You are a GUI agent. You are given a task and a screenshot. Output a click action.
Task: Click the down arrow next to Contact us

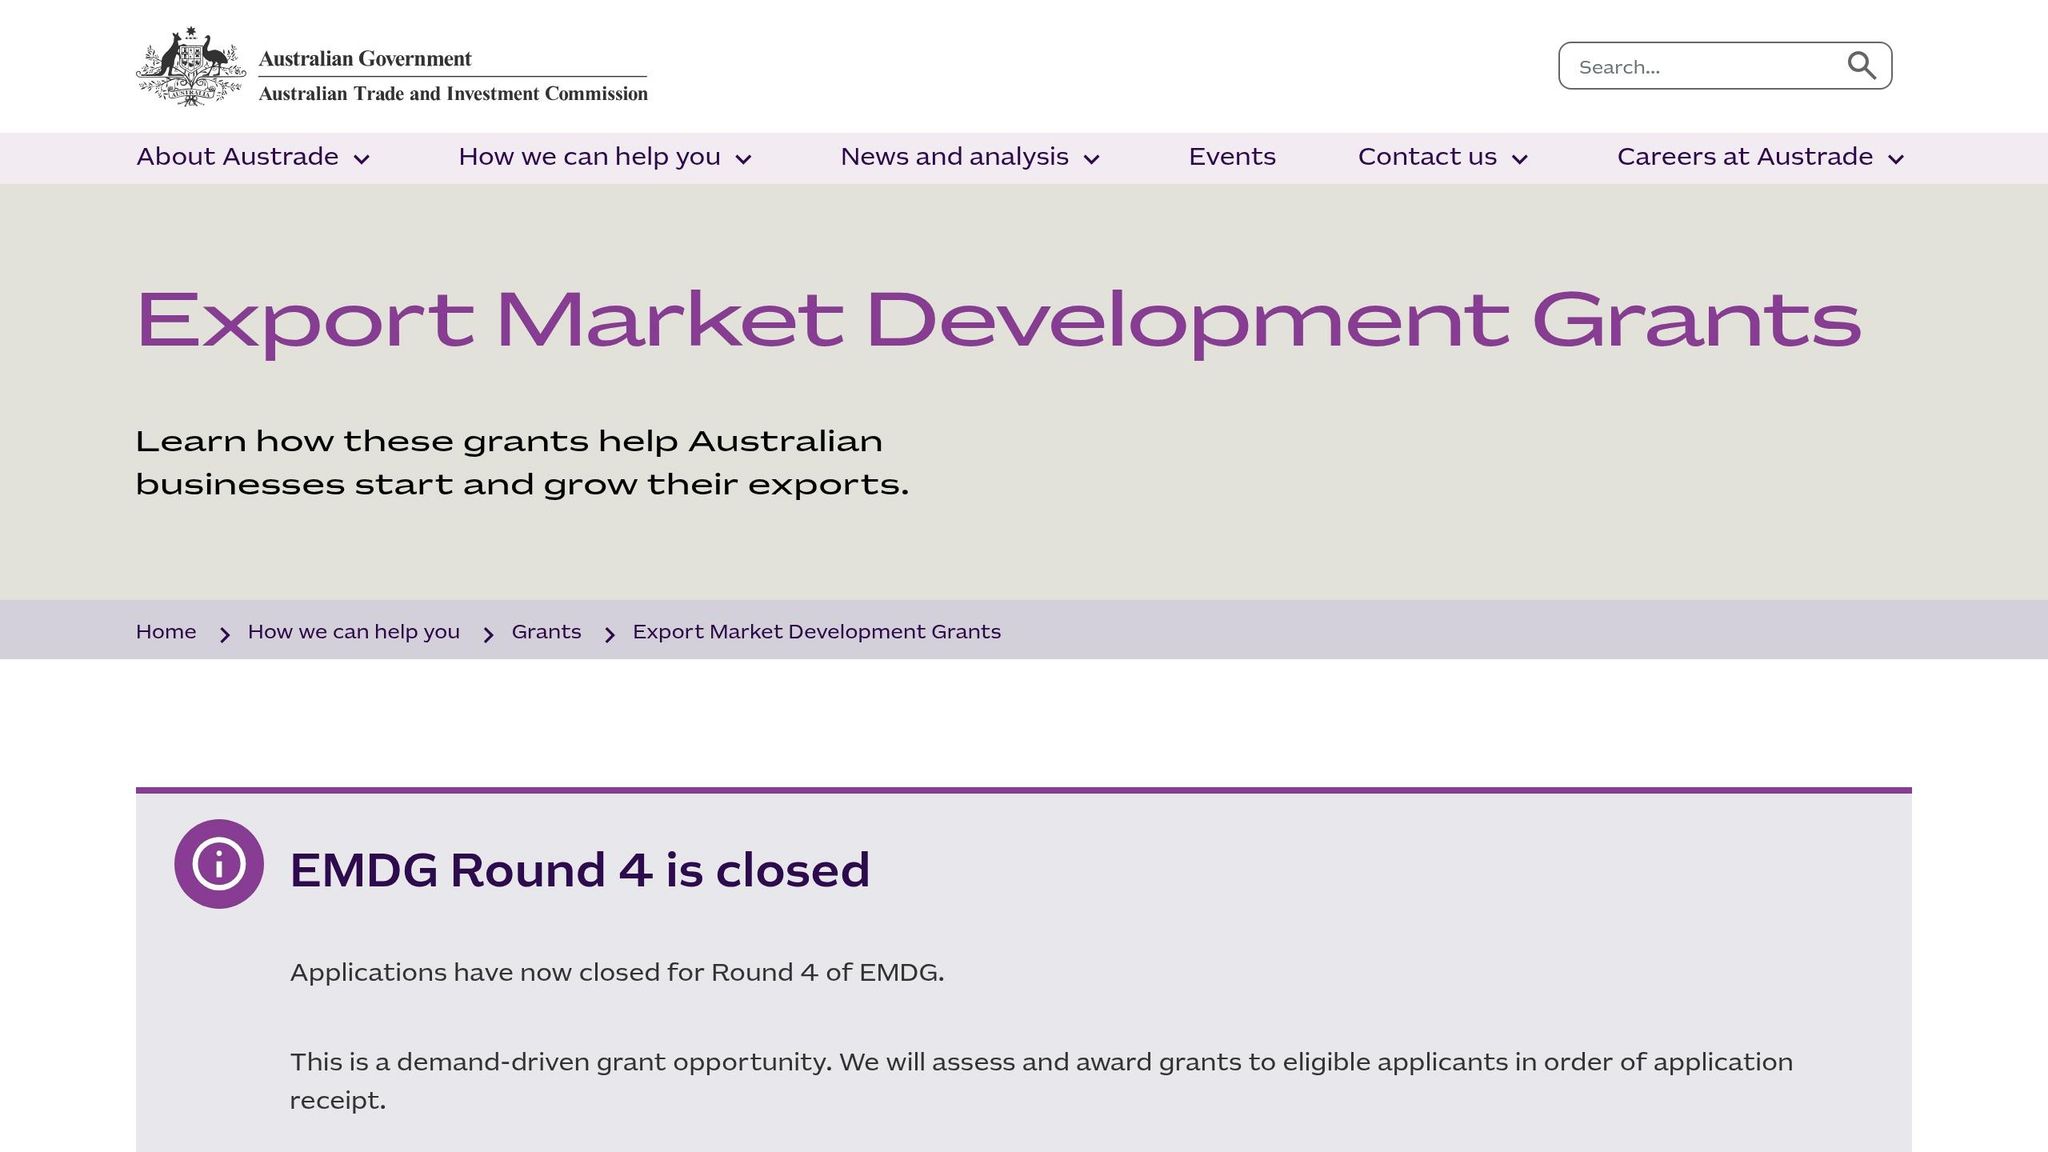click(1520, 158)
